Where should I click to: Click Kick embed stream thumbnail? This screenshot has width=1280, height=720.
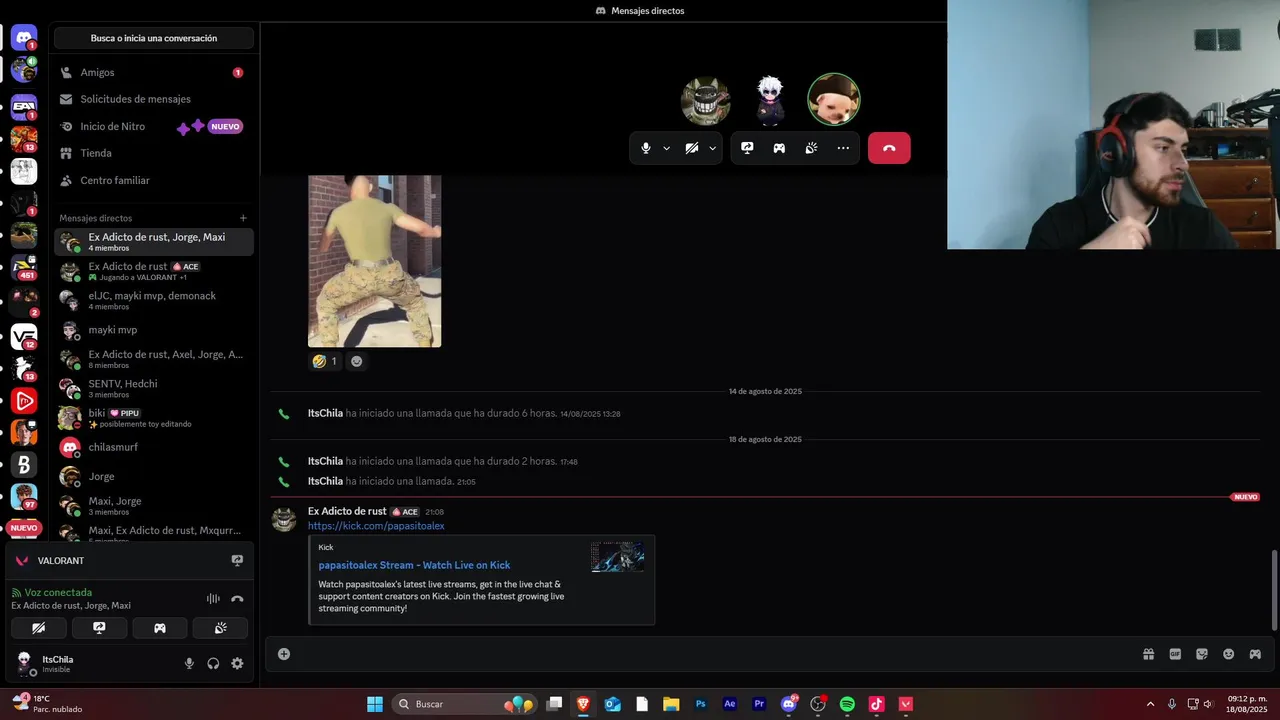click(x=617, y=557)
